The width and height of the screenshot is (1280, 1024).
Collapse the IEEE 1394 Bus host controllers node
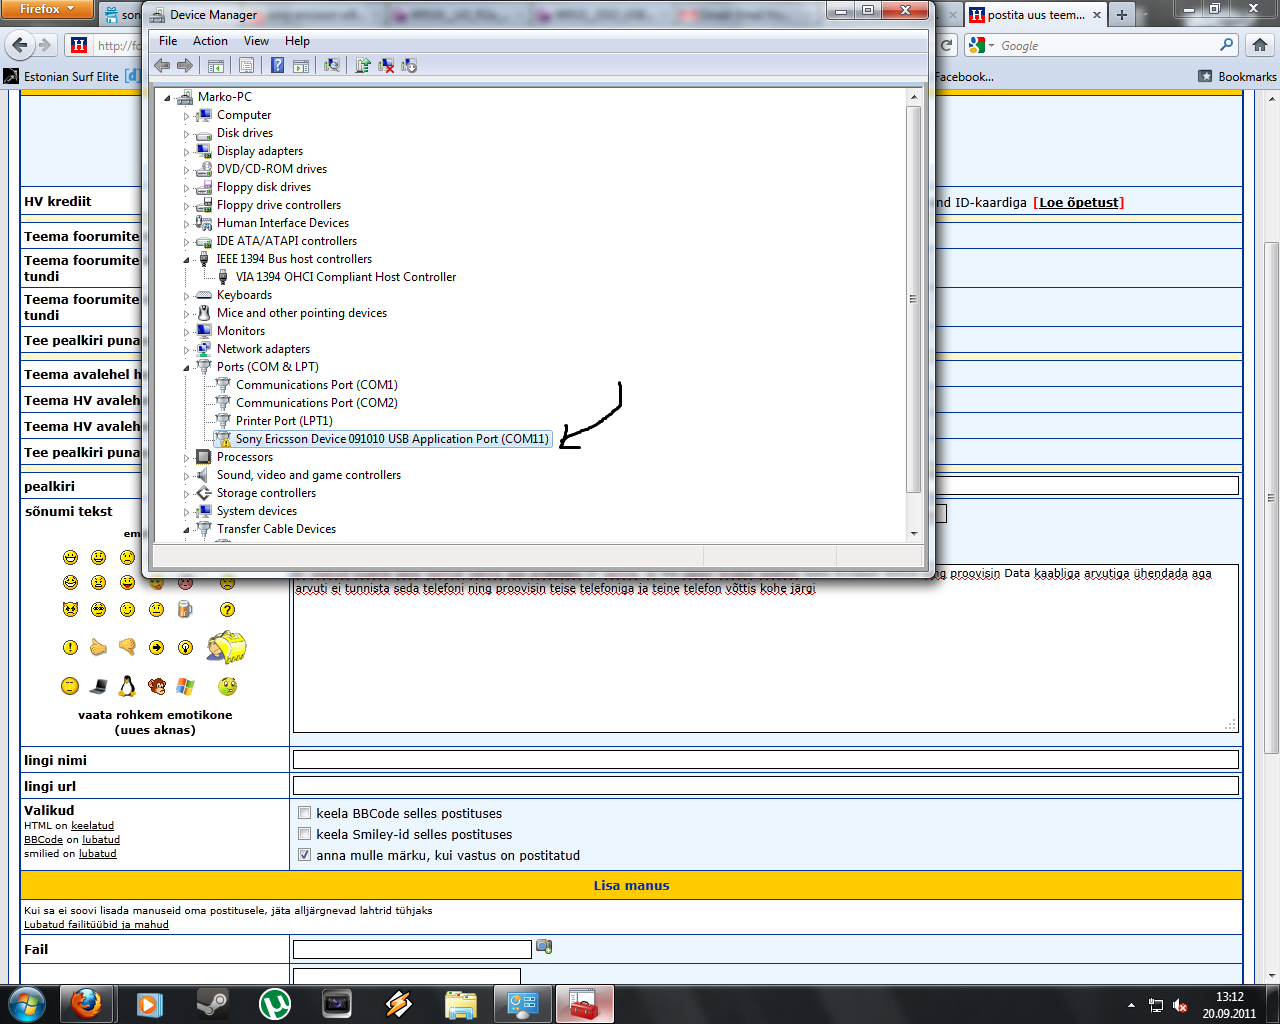click(186, 260)
